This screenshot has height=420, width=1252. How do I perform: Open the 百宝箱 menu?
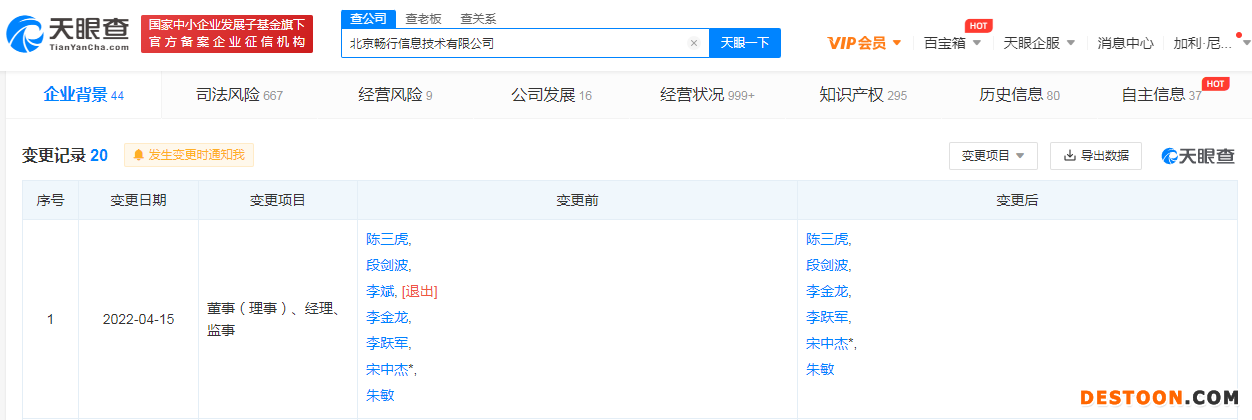952,43
